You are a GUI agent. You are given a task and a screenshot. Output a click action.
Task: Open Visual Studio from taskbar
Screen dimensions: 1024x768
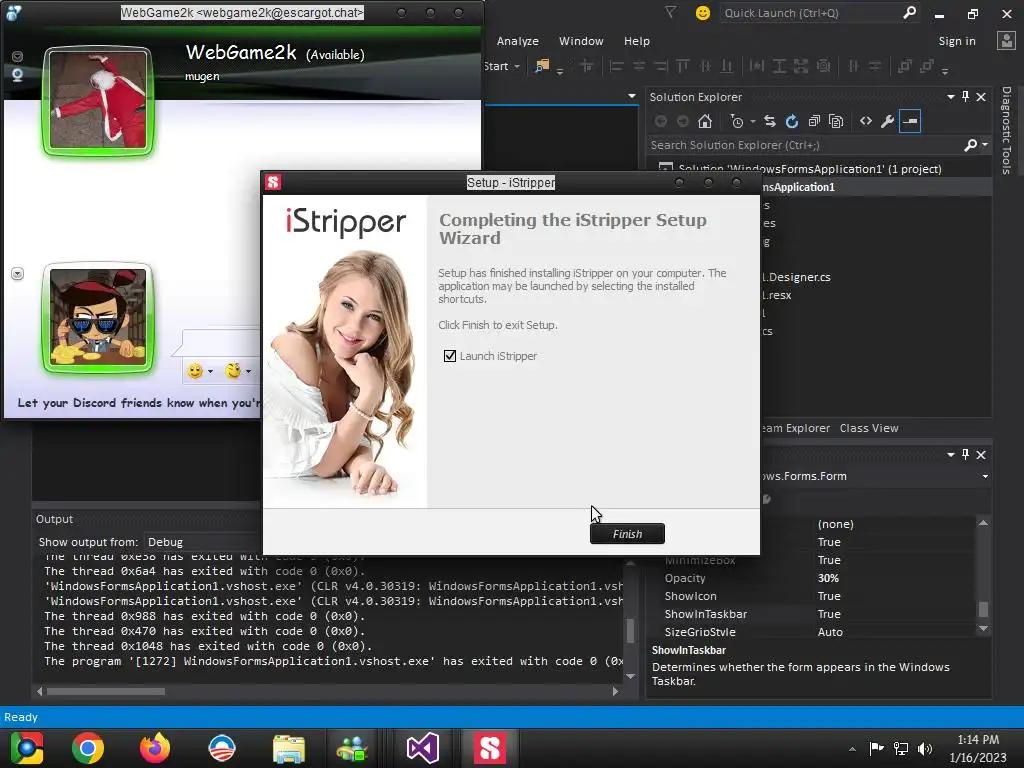[x=423, y=748]
